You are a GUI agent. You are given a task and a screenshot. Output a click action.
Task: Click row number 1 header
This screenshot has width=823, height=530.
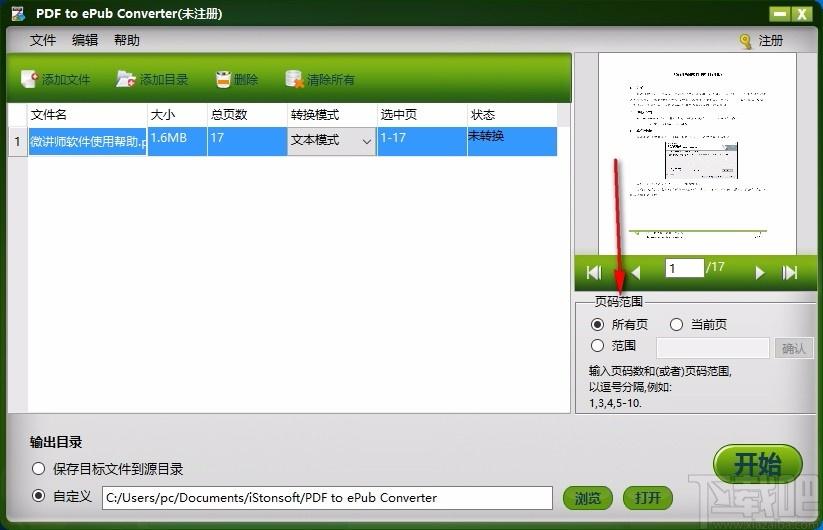(18, 142)
